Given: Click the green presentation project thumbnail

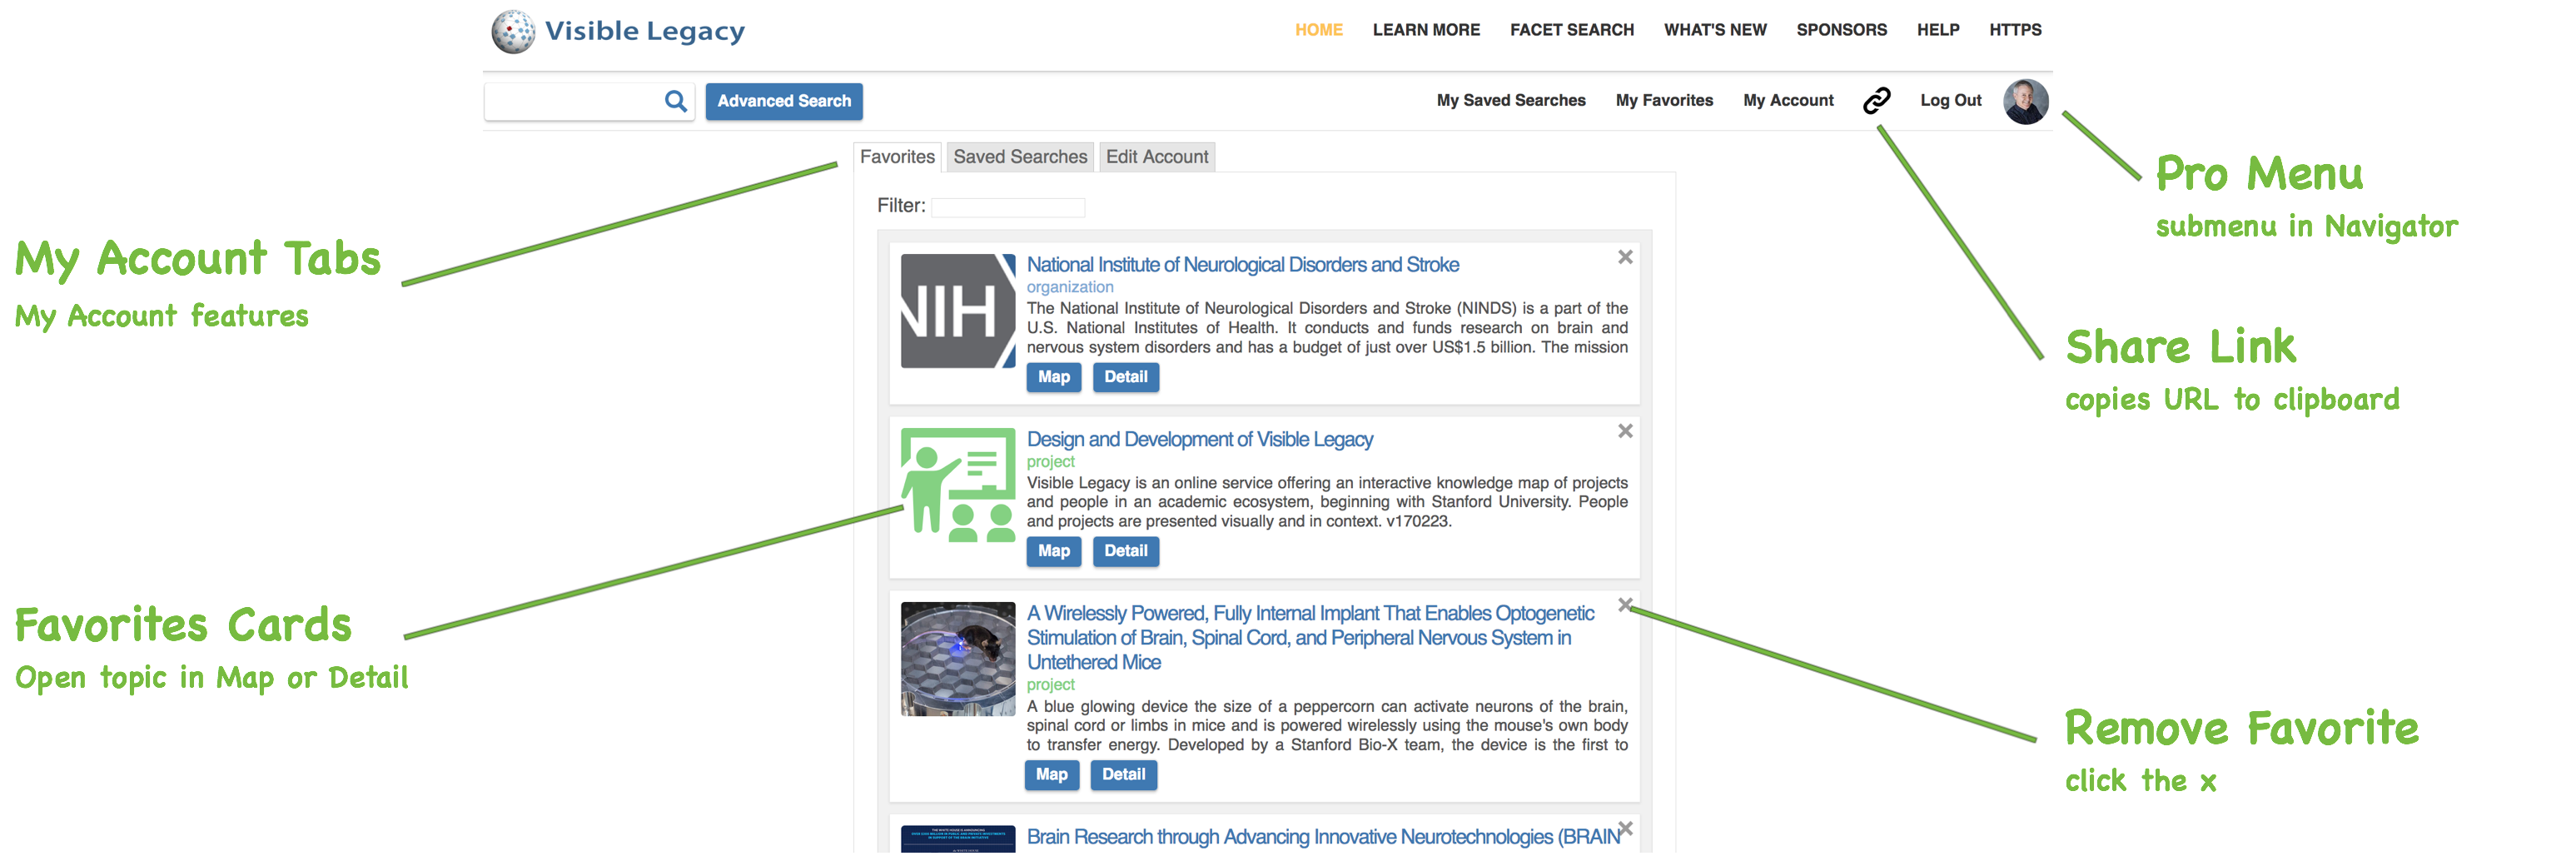Looking at the screenshot, I should tap(957, 485).
